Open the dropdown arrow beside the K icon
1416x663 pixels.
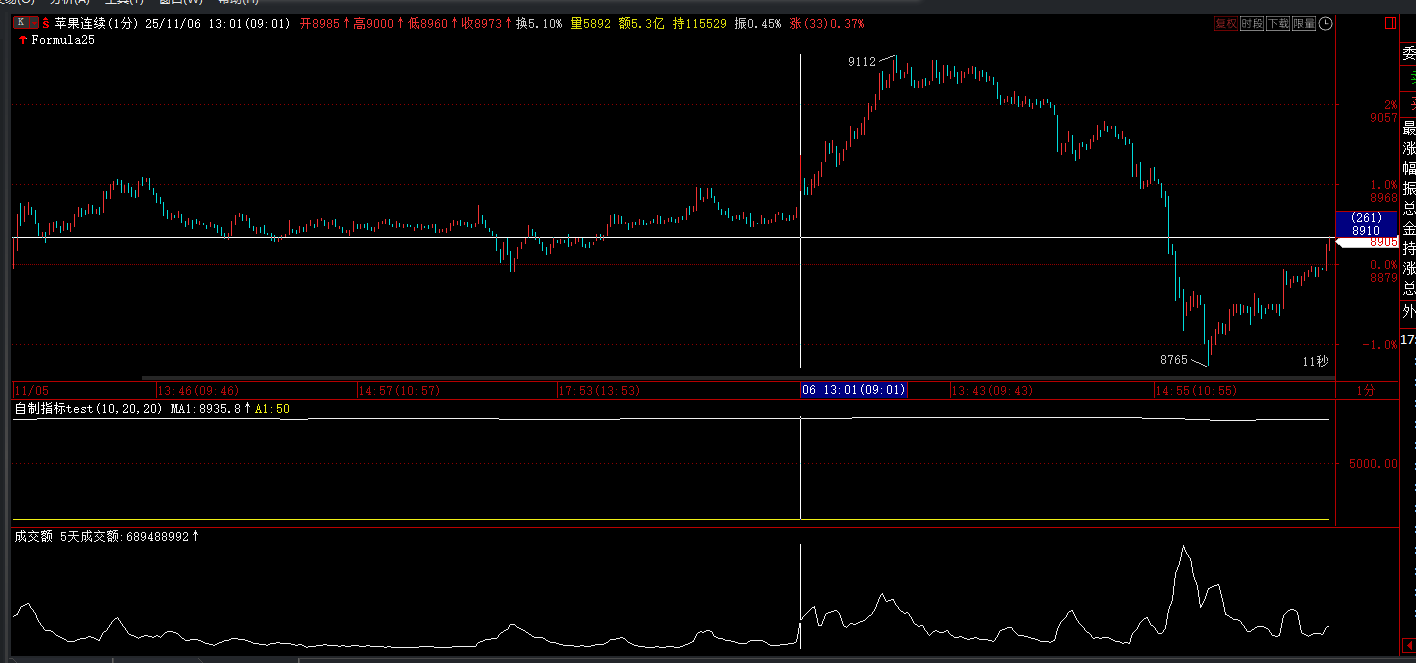coord(33,23)
